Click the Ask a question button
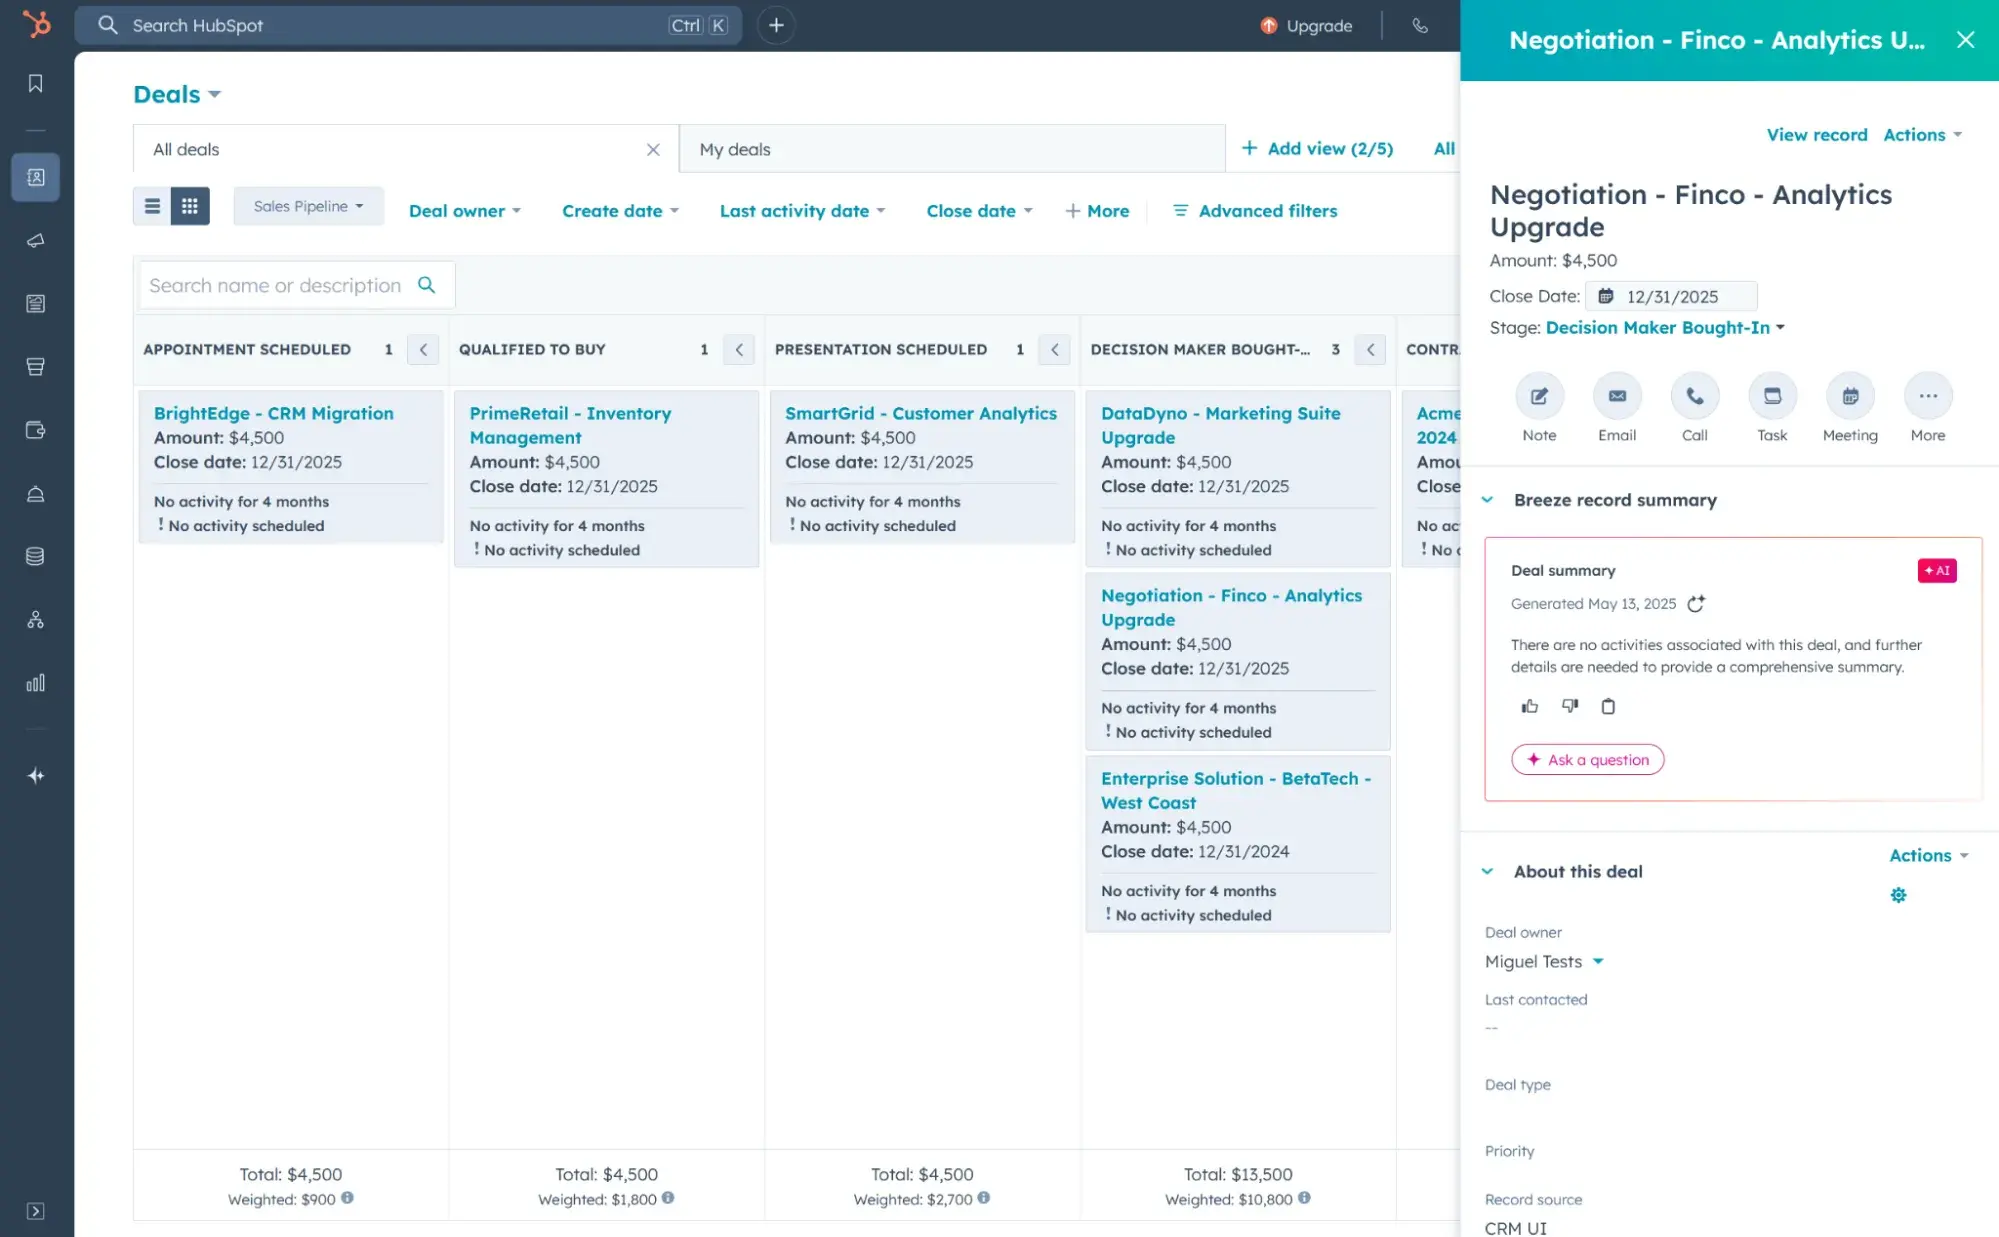Viewport: 1999px width, 1237px height. coord(1587,760)
